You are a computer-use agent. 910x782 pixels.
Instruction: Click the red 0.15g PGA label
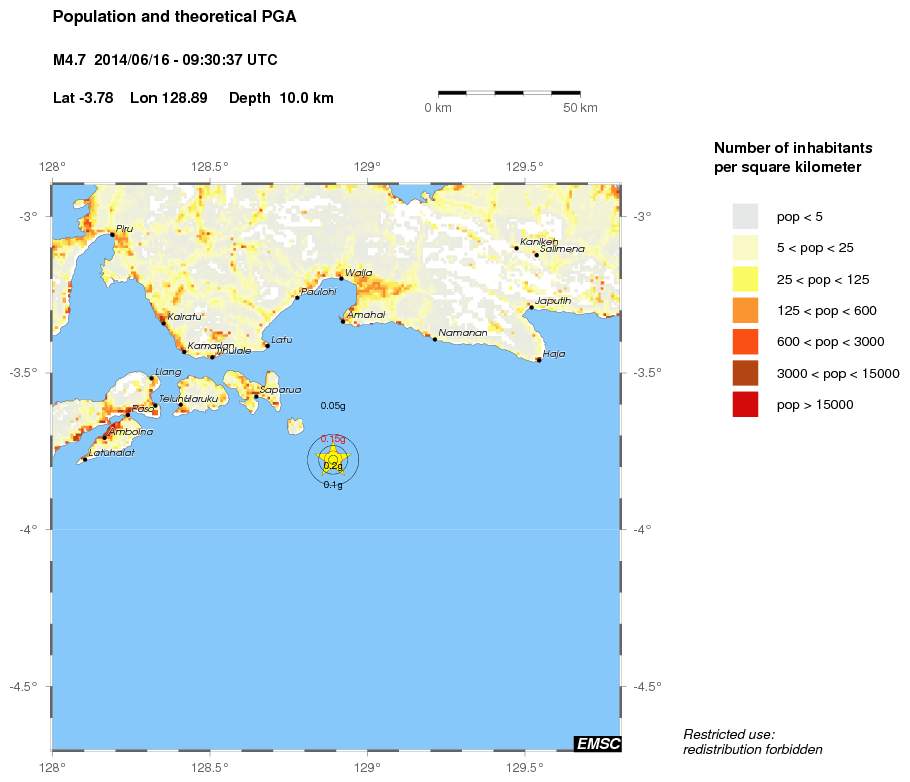[x=333, y=439]
